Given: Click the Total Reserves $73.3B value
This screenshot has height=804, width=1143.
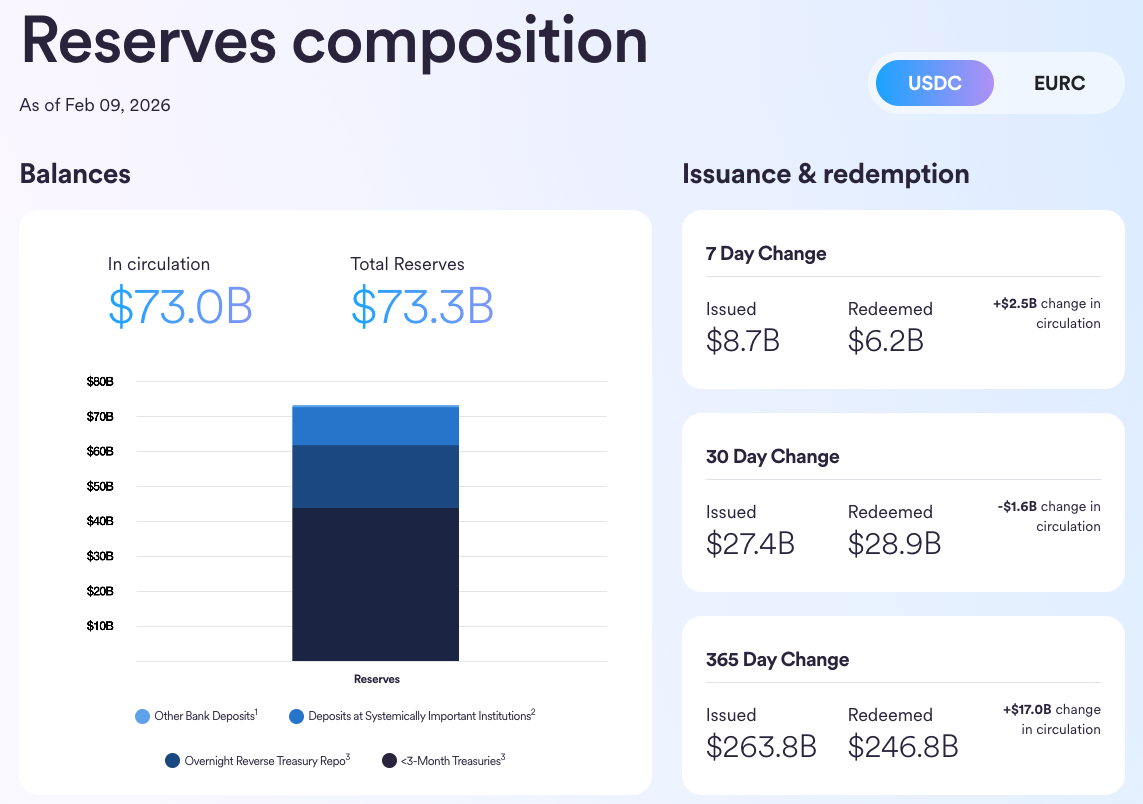Looking at the screenshot, I should pyautogui.click(x=422, y=307).
